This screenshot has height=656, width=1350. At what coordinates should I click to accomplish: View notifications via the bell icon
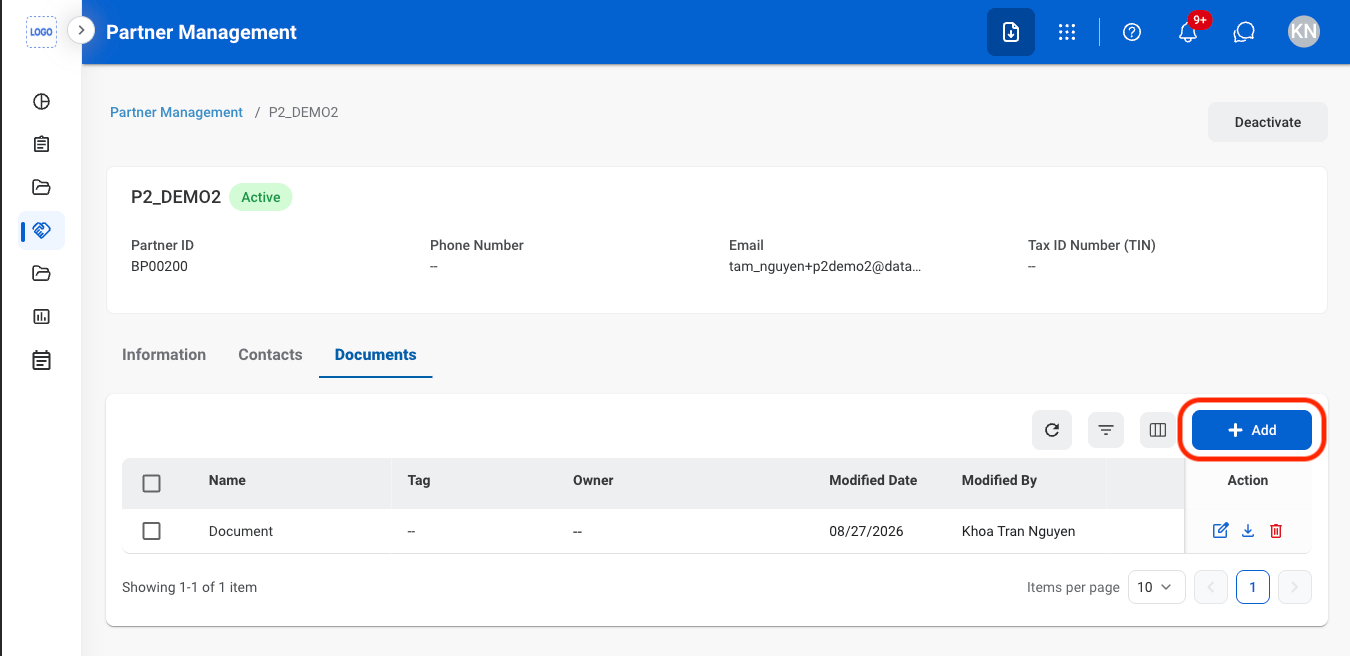1188,32
